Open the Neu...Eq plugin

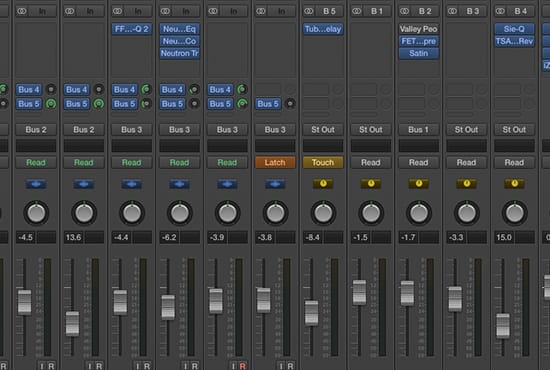coord(180,29)
